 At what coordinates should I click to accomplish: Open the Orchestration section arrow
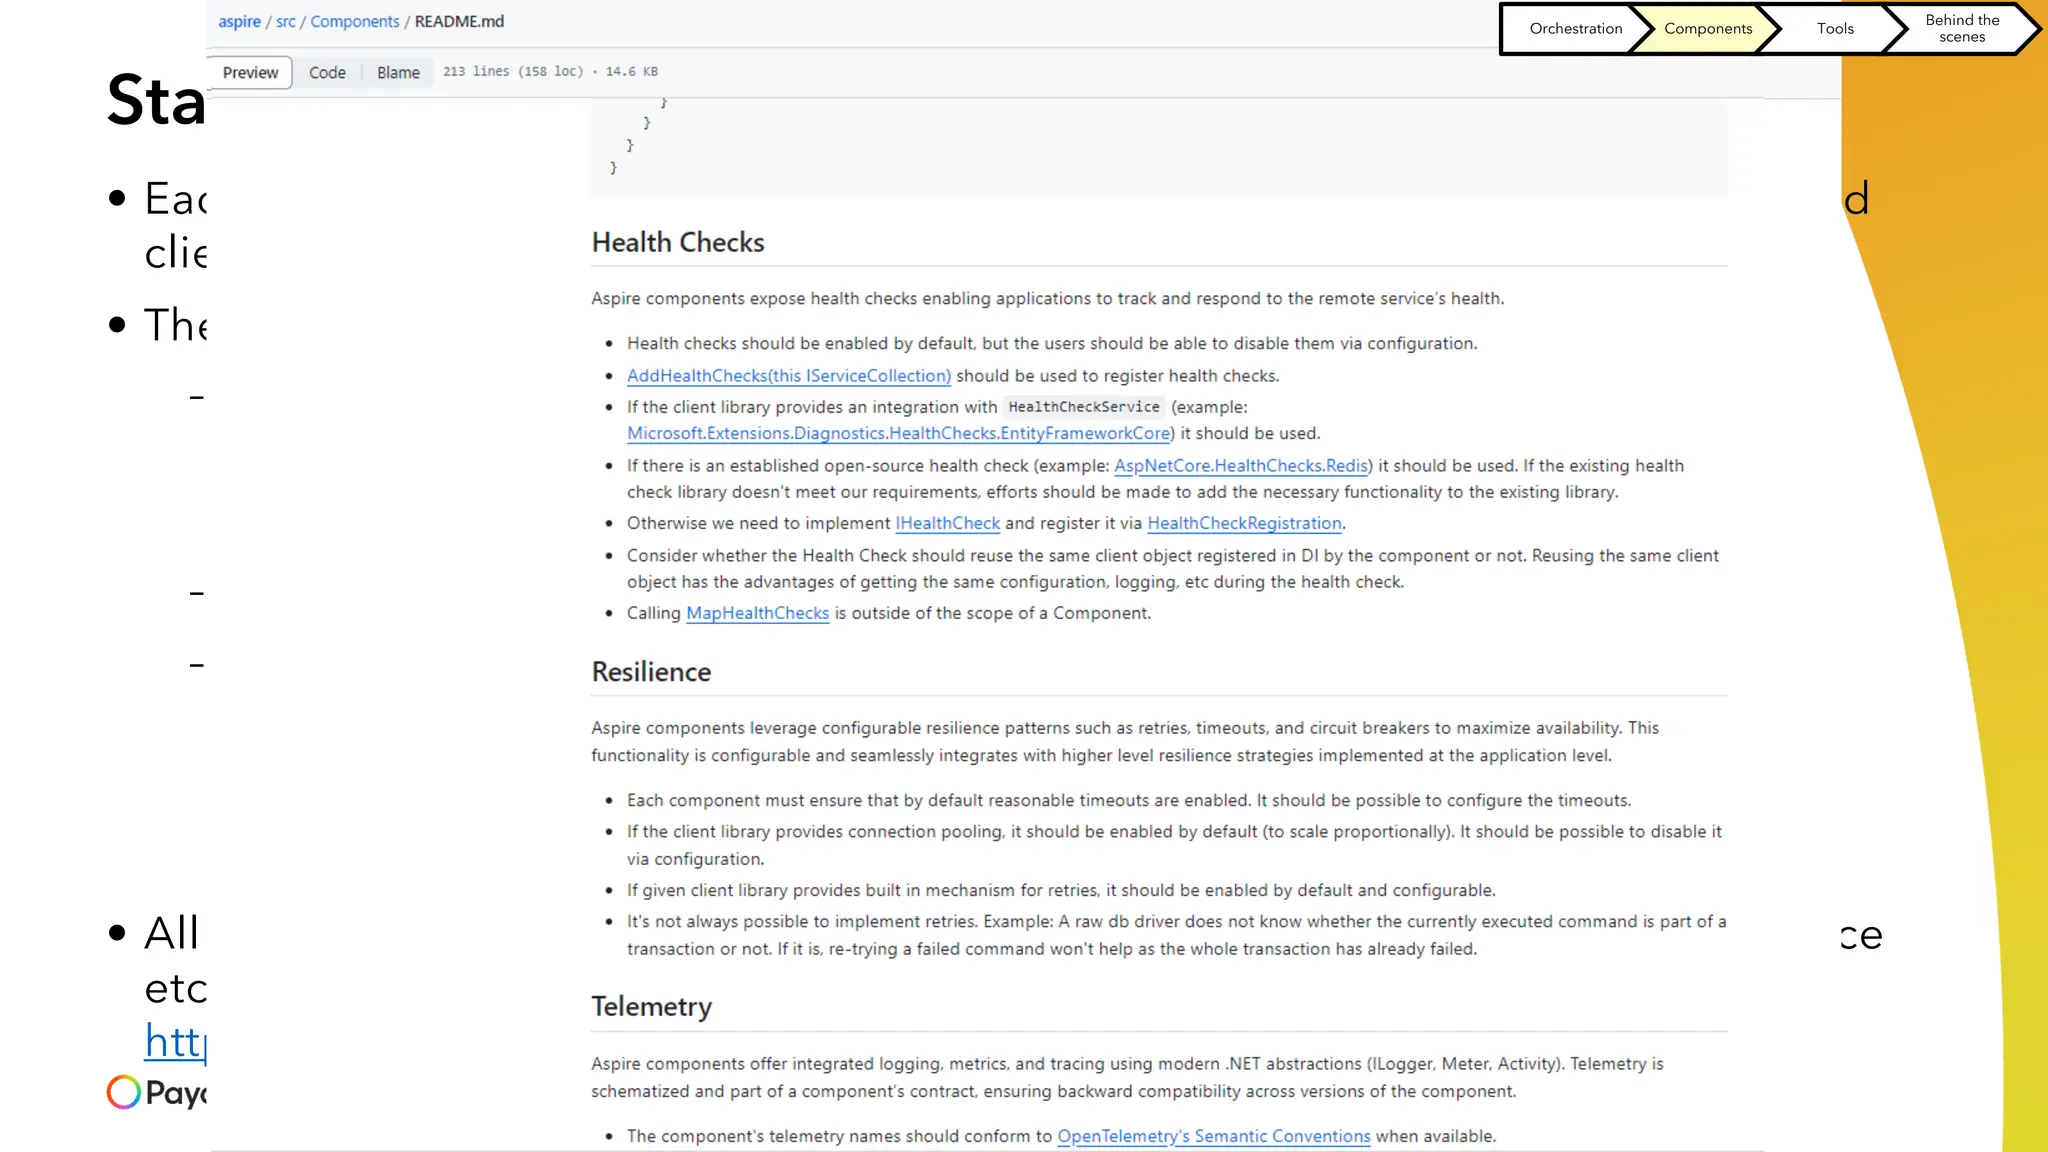[x=1574, y=29]
